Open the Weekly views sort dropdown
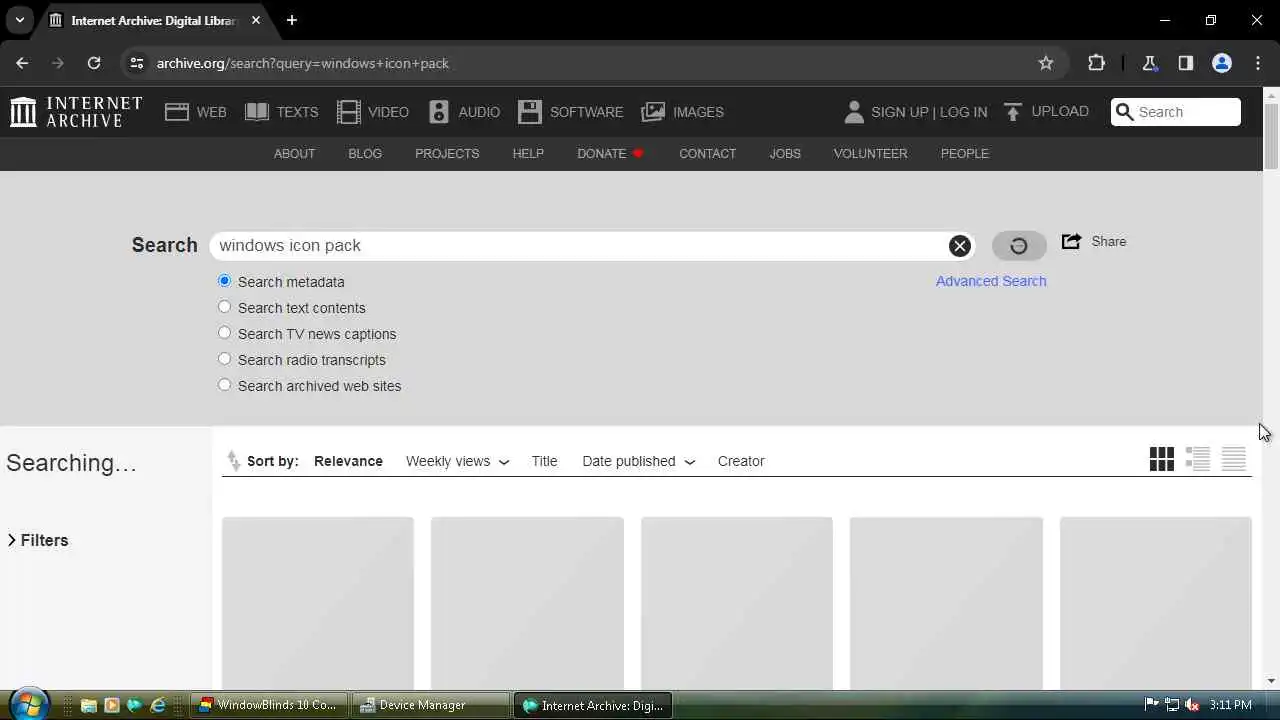This screenshot has width=1280, height=720. [458, 461]
